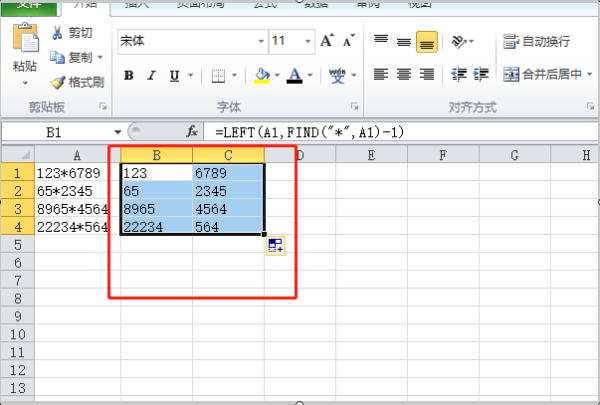Apply the yellow fill color bucket

[x=262, y=75]
